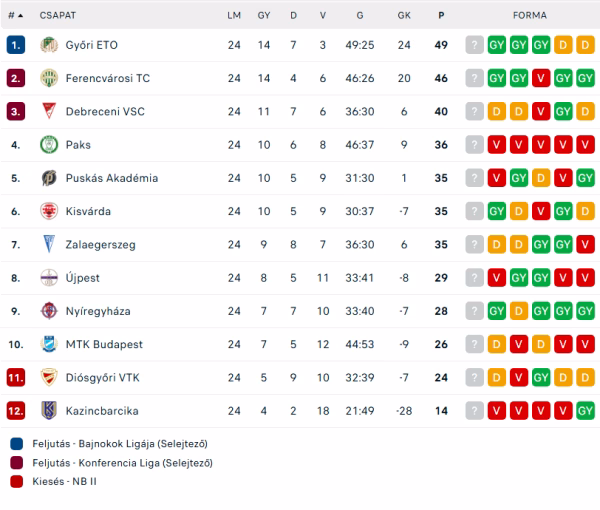
Task: Click the blue rank 1 position badge
Action: click(15, 45)
